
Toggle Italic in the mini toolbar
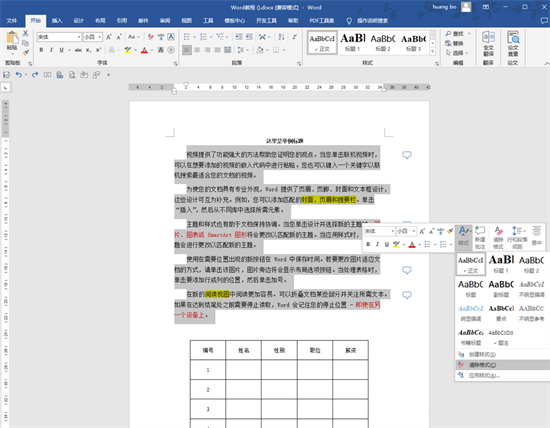click(x=377, y=245)
